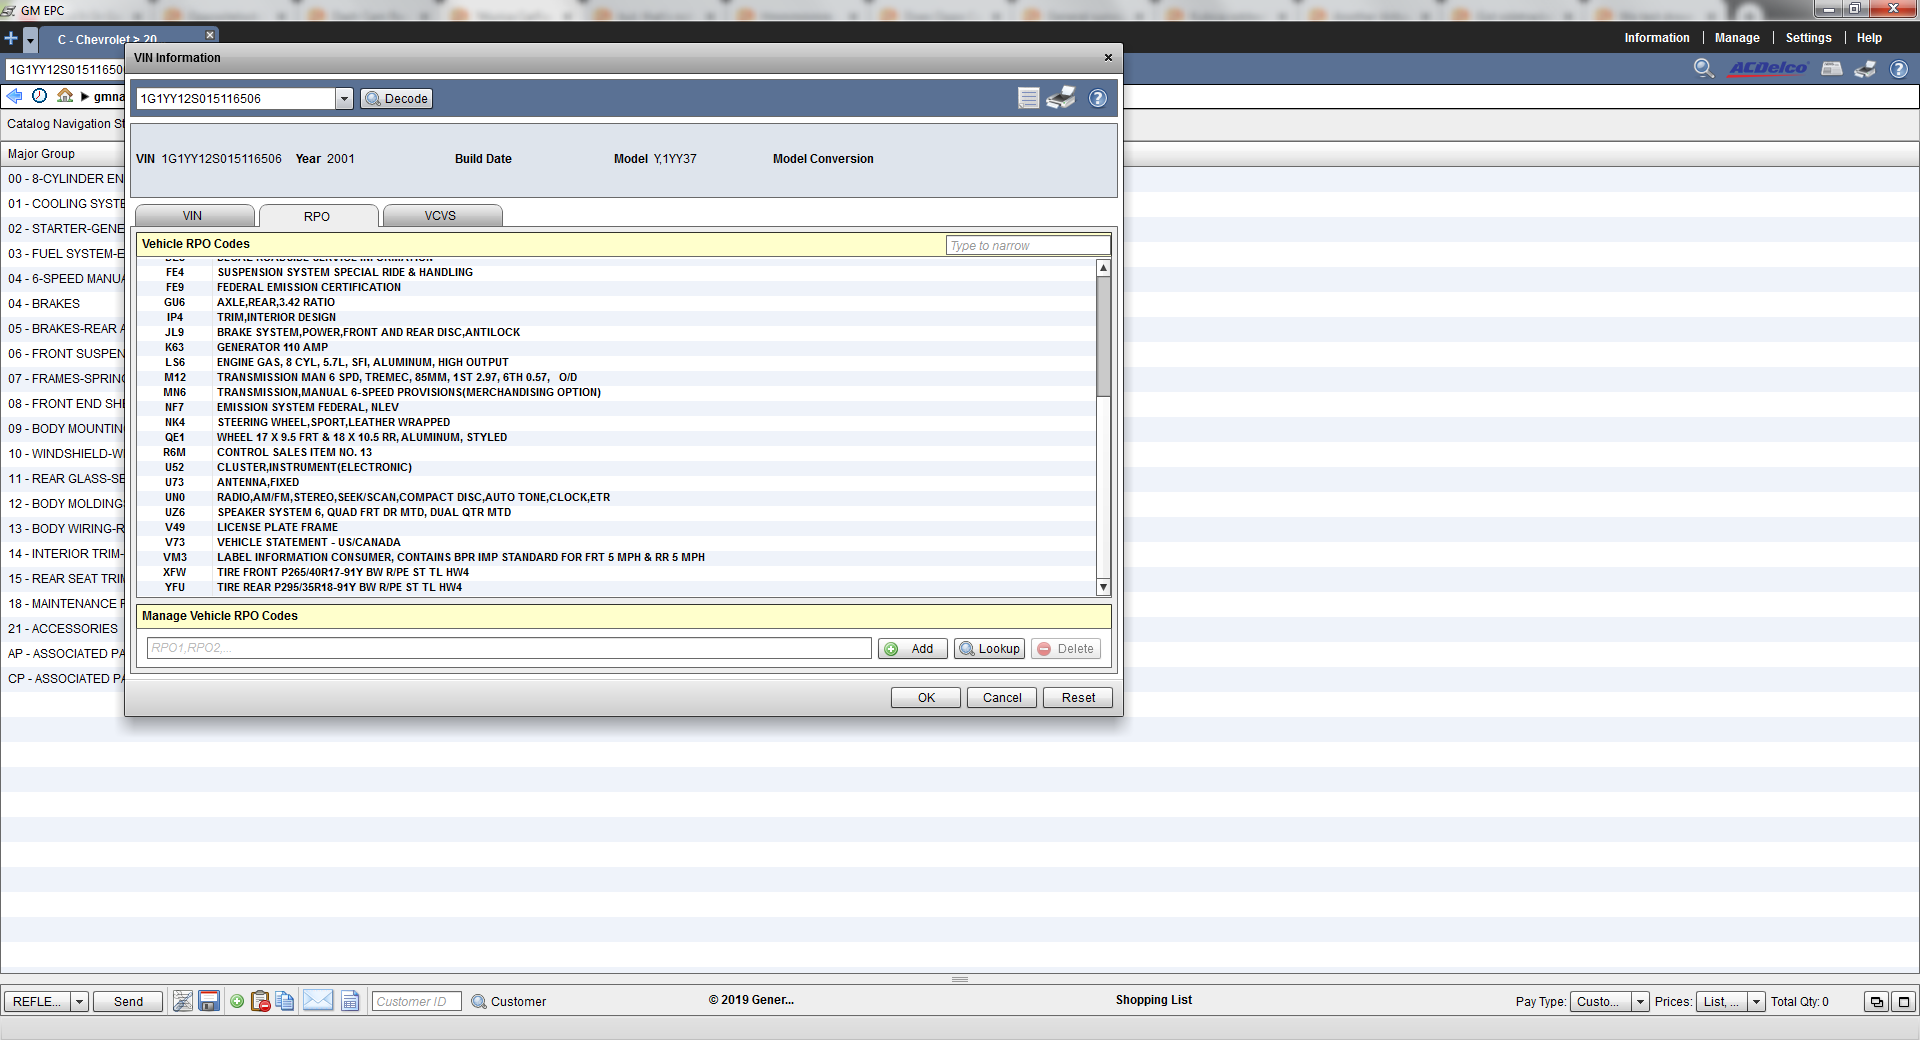The width and height of the screenshot is (1920, 1040).
Task: Email the list with envelope icon
Action: point(318,1000)
